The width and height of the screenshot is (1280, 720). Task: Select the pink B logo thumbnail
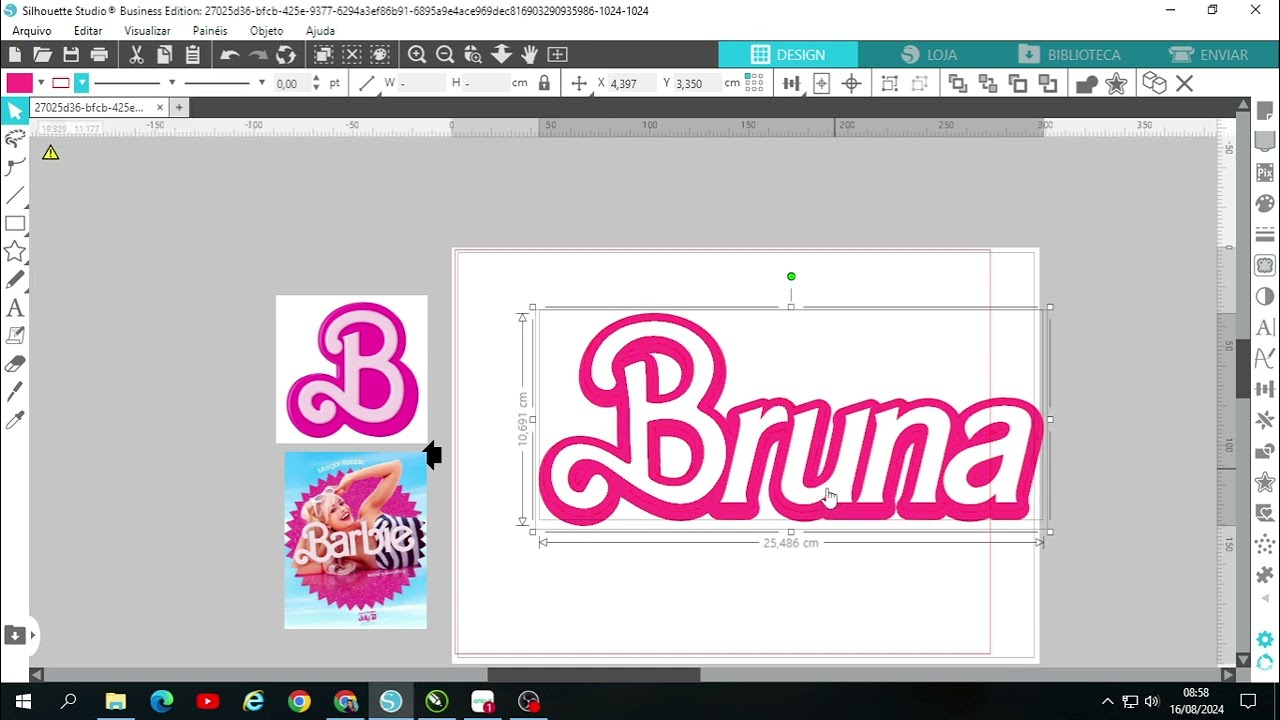tap(351, 369)
